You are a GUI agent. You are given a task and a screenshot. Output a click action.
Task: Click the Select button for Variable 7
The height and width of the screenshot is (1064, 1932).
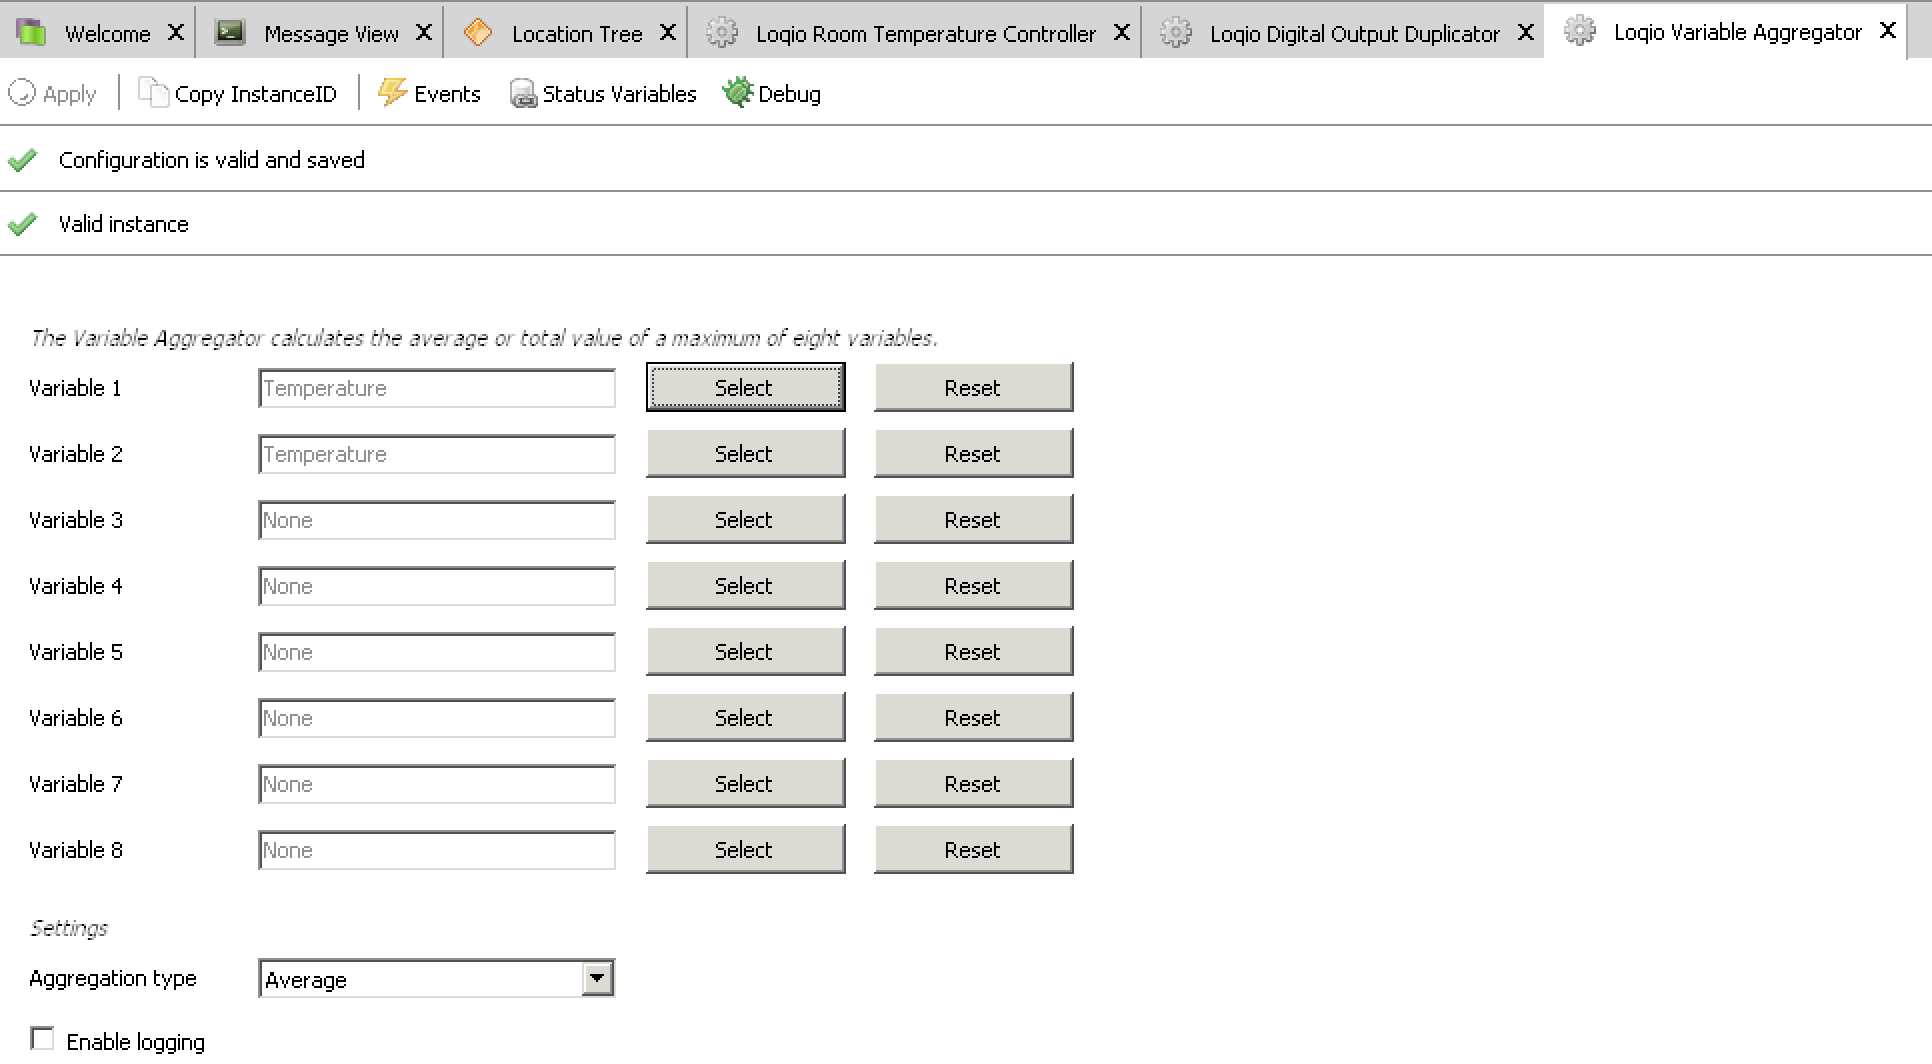coord(745,783)
